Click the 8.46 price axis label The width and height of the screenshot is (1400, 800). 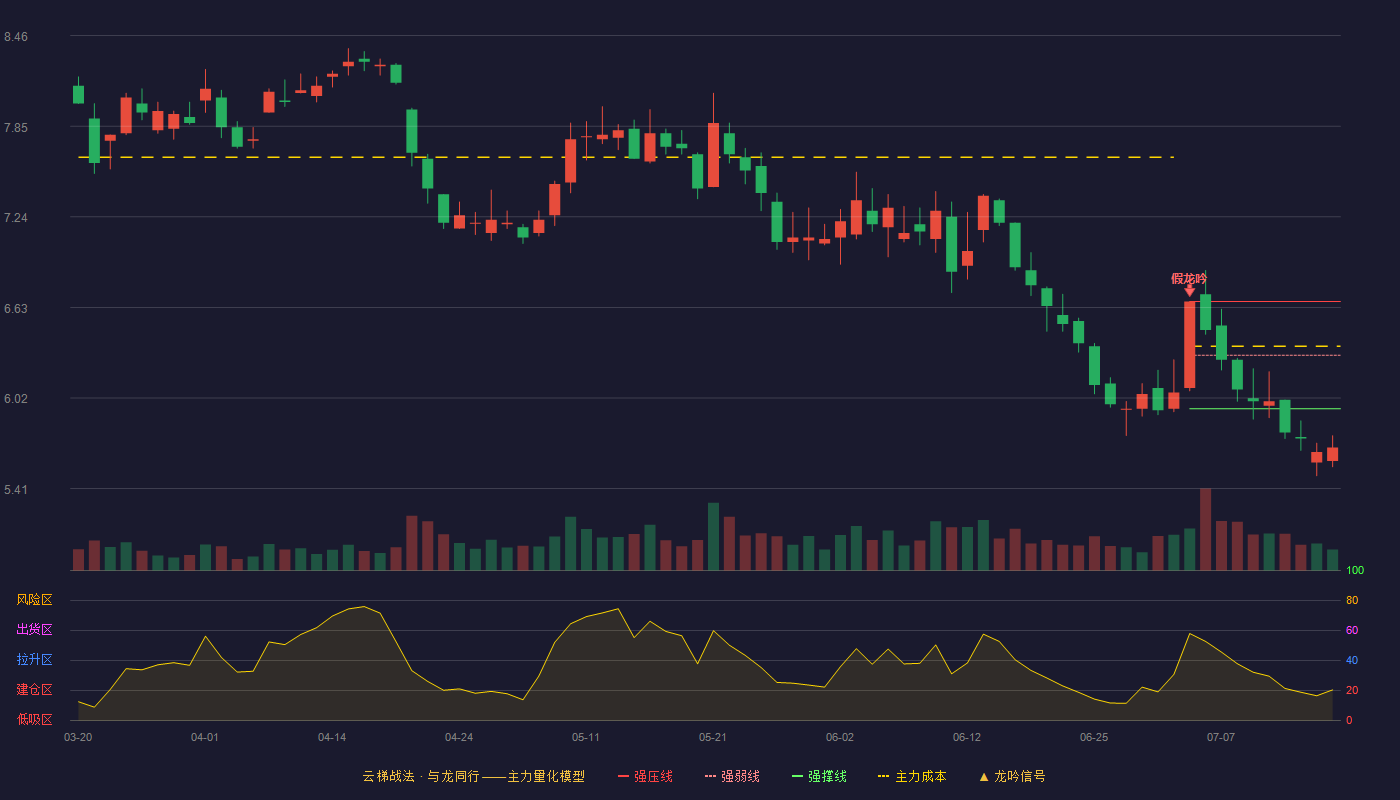point(16,37)
